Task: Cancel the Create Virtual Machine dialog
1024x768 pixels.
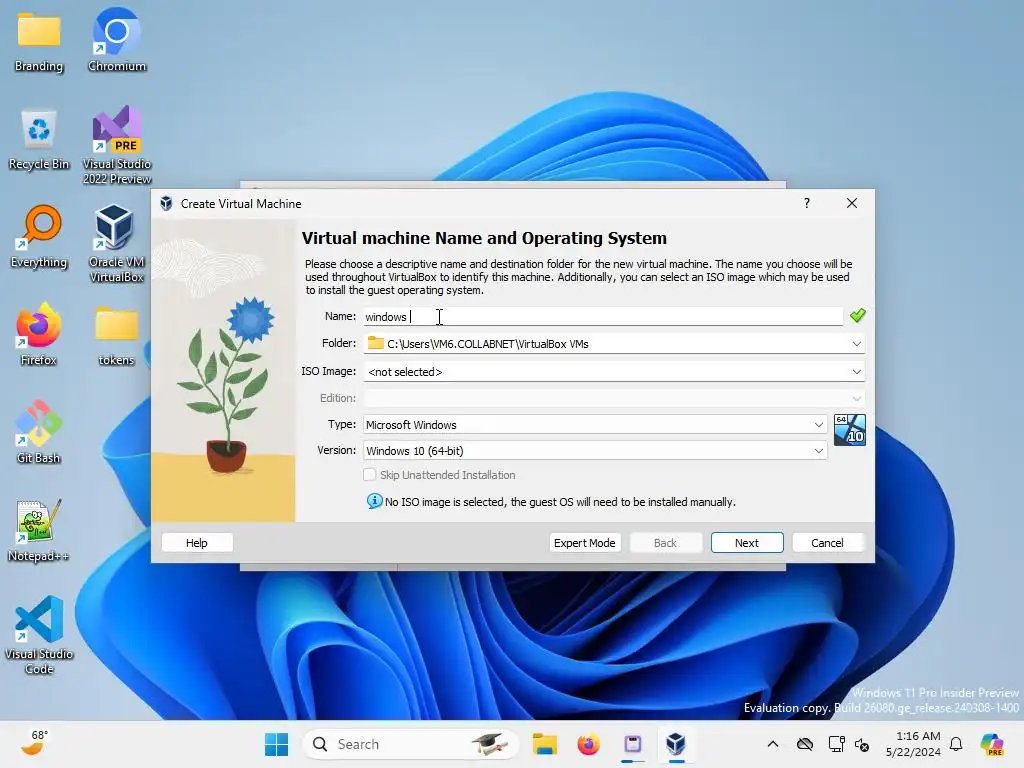Action: [827, 543]
